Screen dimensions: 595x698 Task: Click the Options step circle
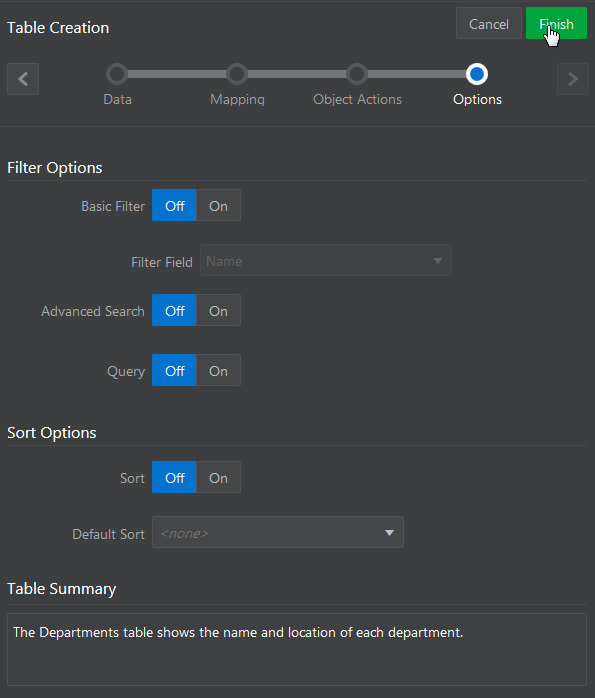pyautogui.click(x=477, y=74)
